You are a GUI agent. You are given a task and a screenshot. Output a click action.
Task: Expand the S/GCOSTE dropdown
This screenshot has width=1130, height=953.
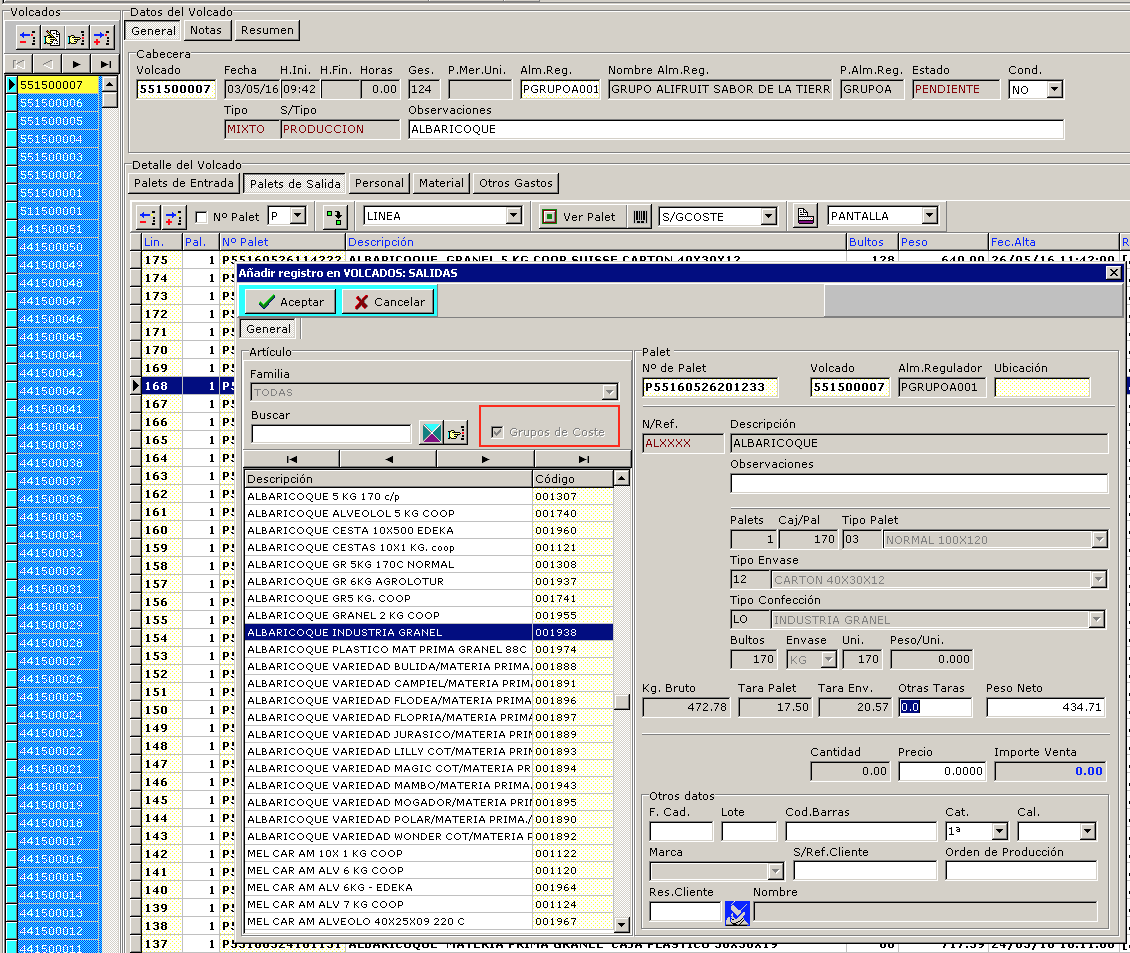[x=768, y=216]
